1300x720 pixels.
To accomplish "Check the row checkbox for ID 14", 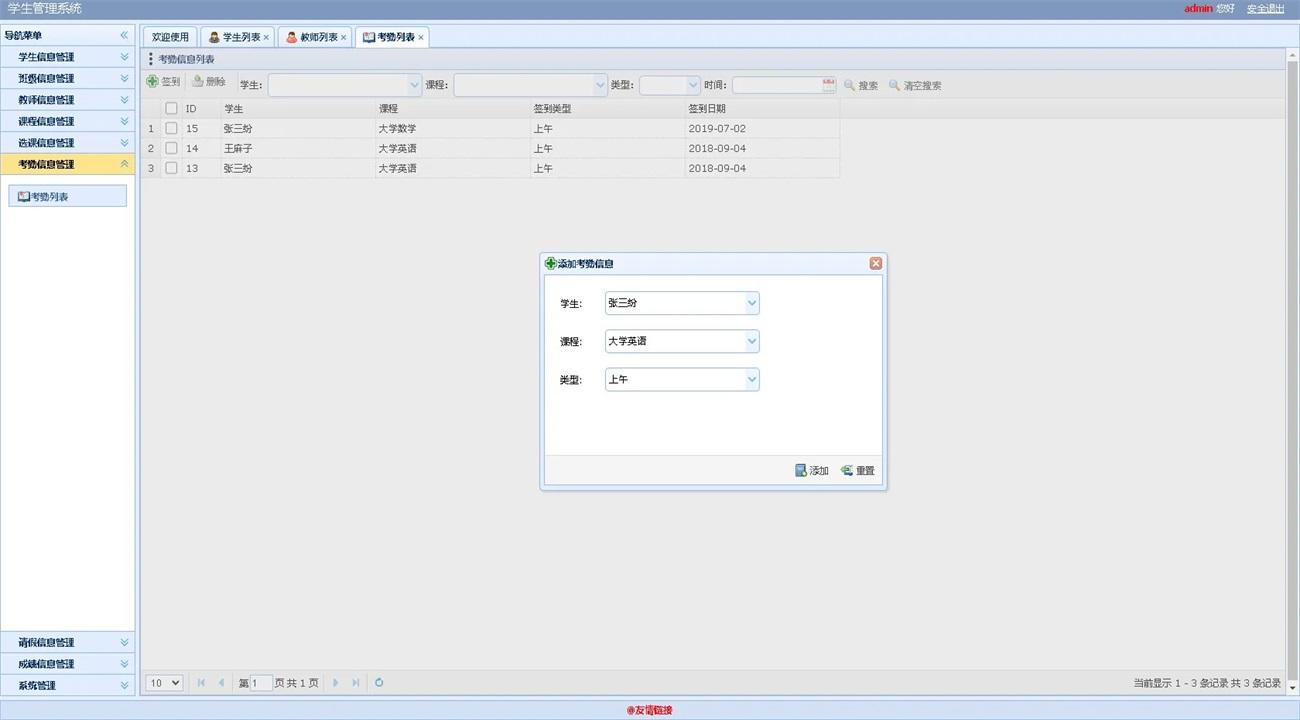I will (x=171, y=148).
